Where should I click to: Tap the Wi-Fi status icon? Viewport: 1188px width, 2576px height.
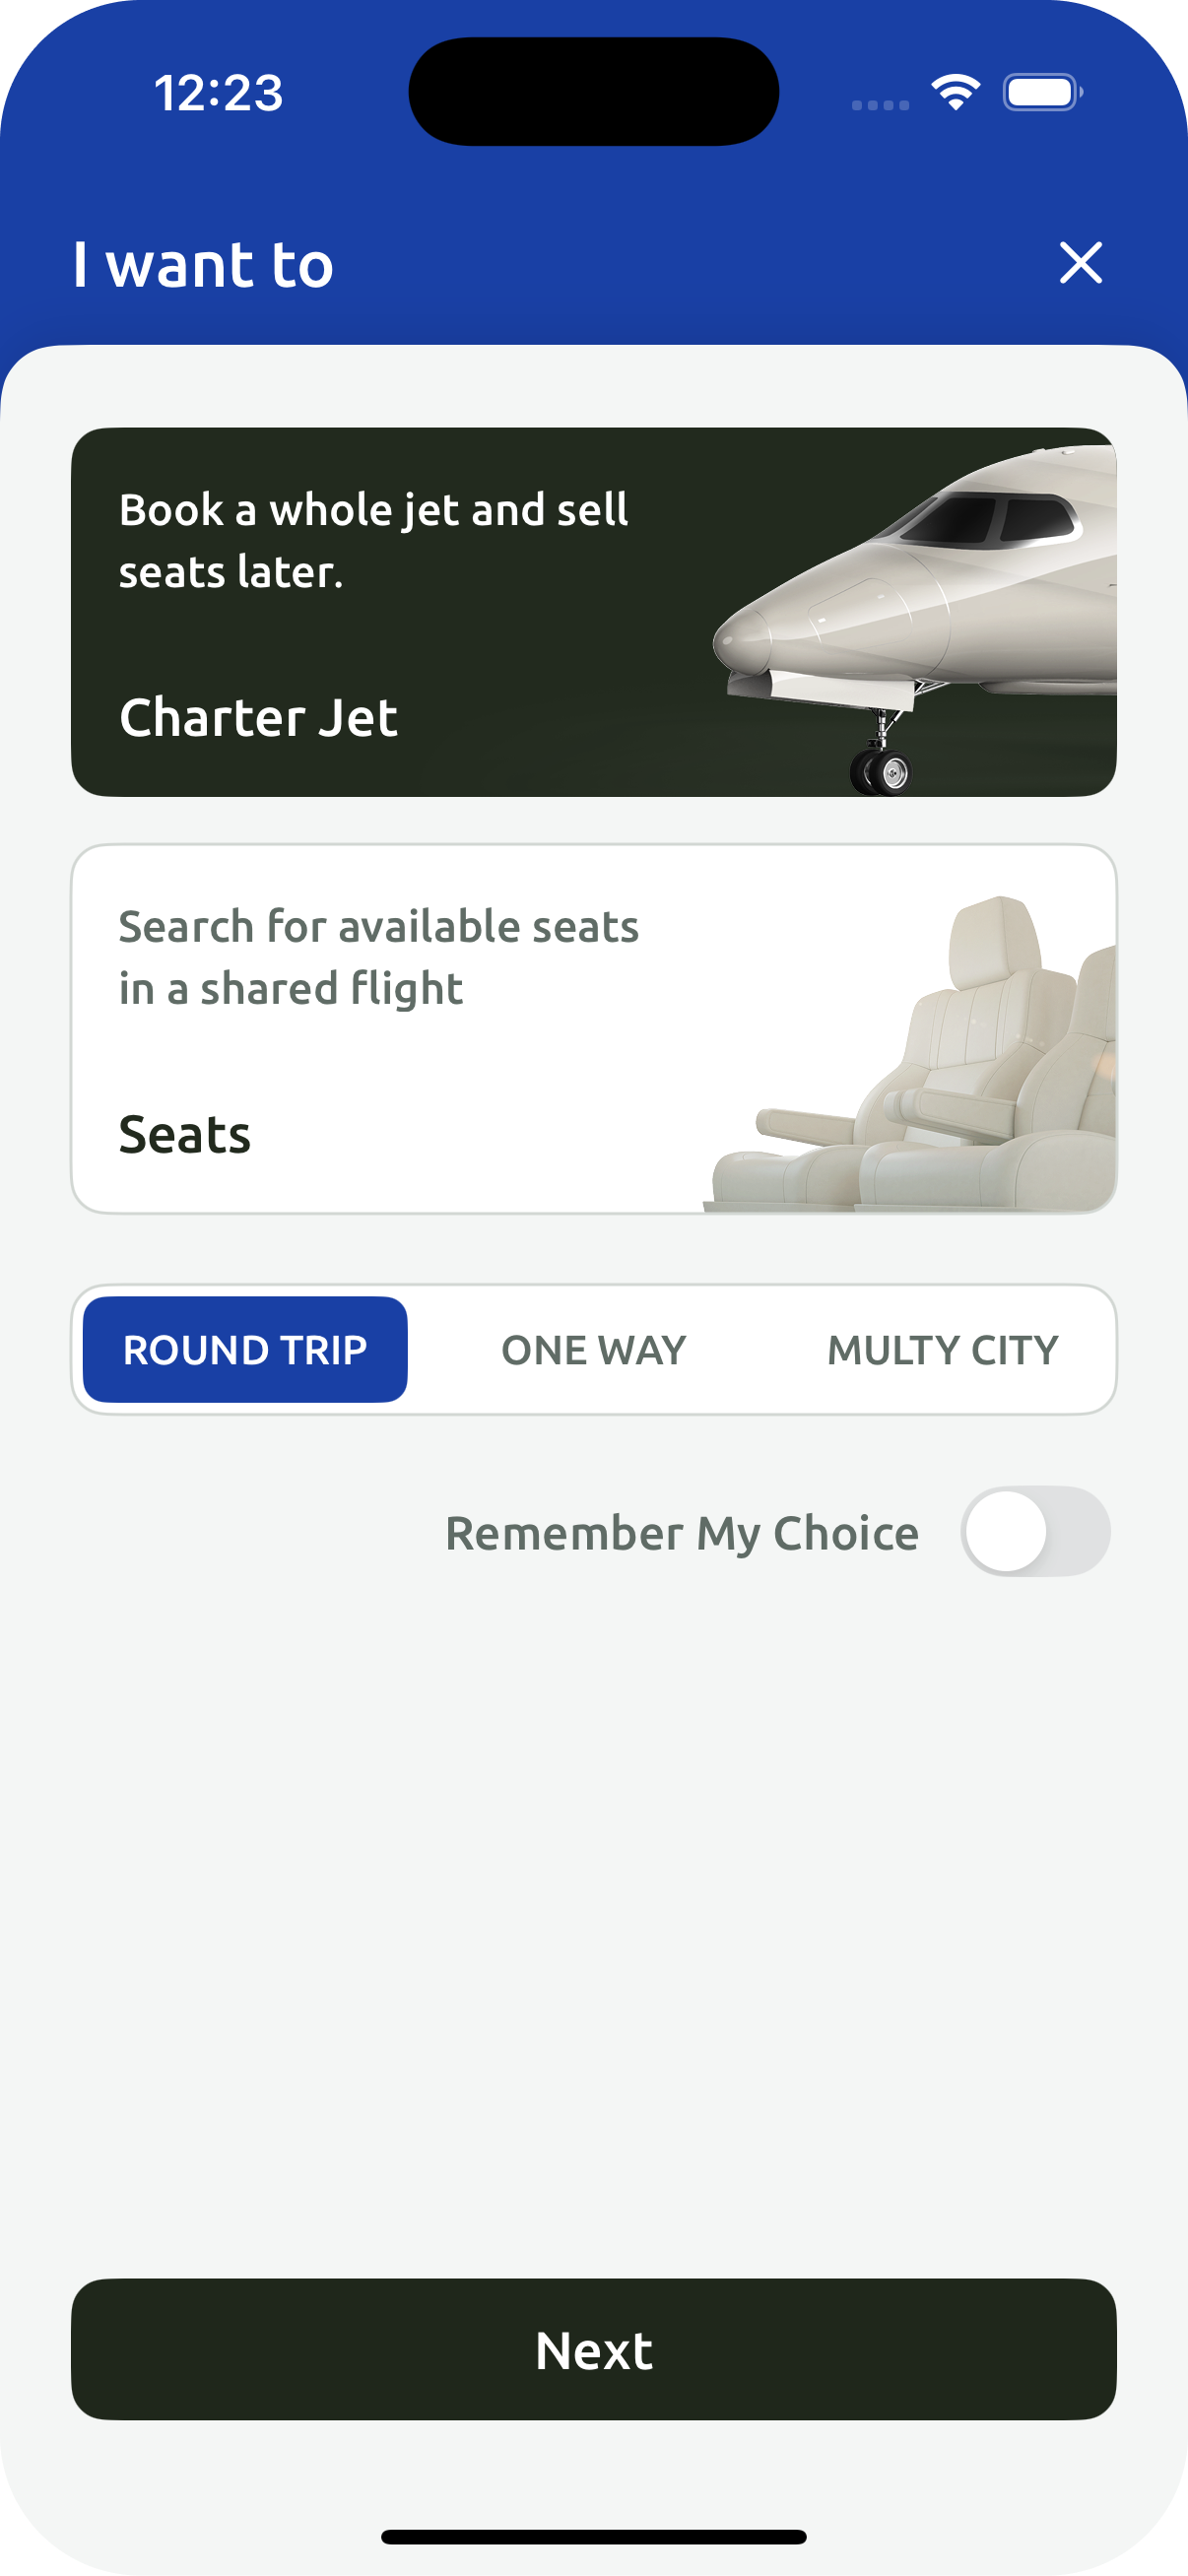coord(955,92)
